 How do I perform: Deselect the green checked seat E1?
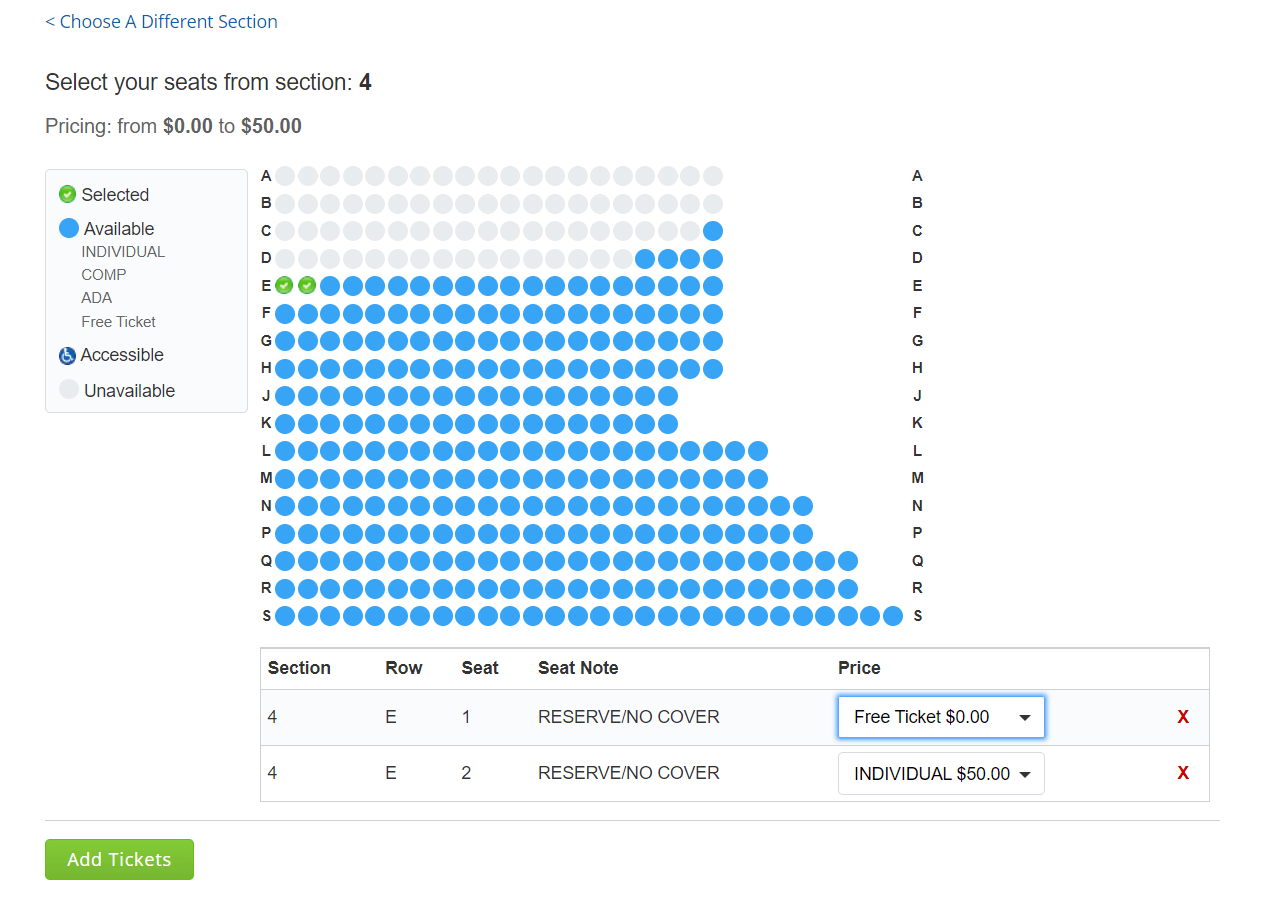coord(284,285)
